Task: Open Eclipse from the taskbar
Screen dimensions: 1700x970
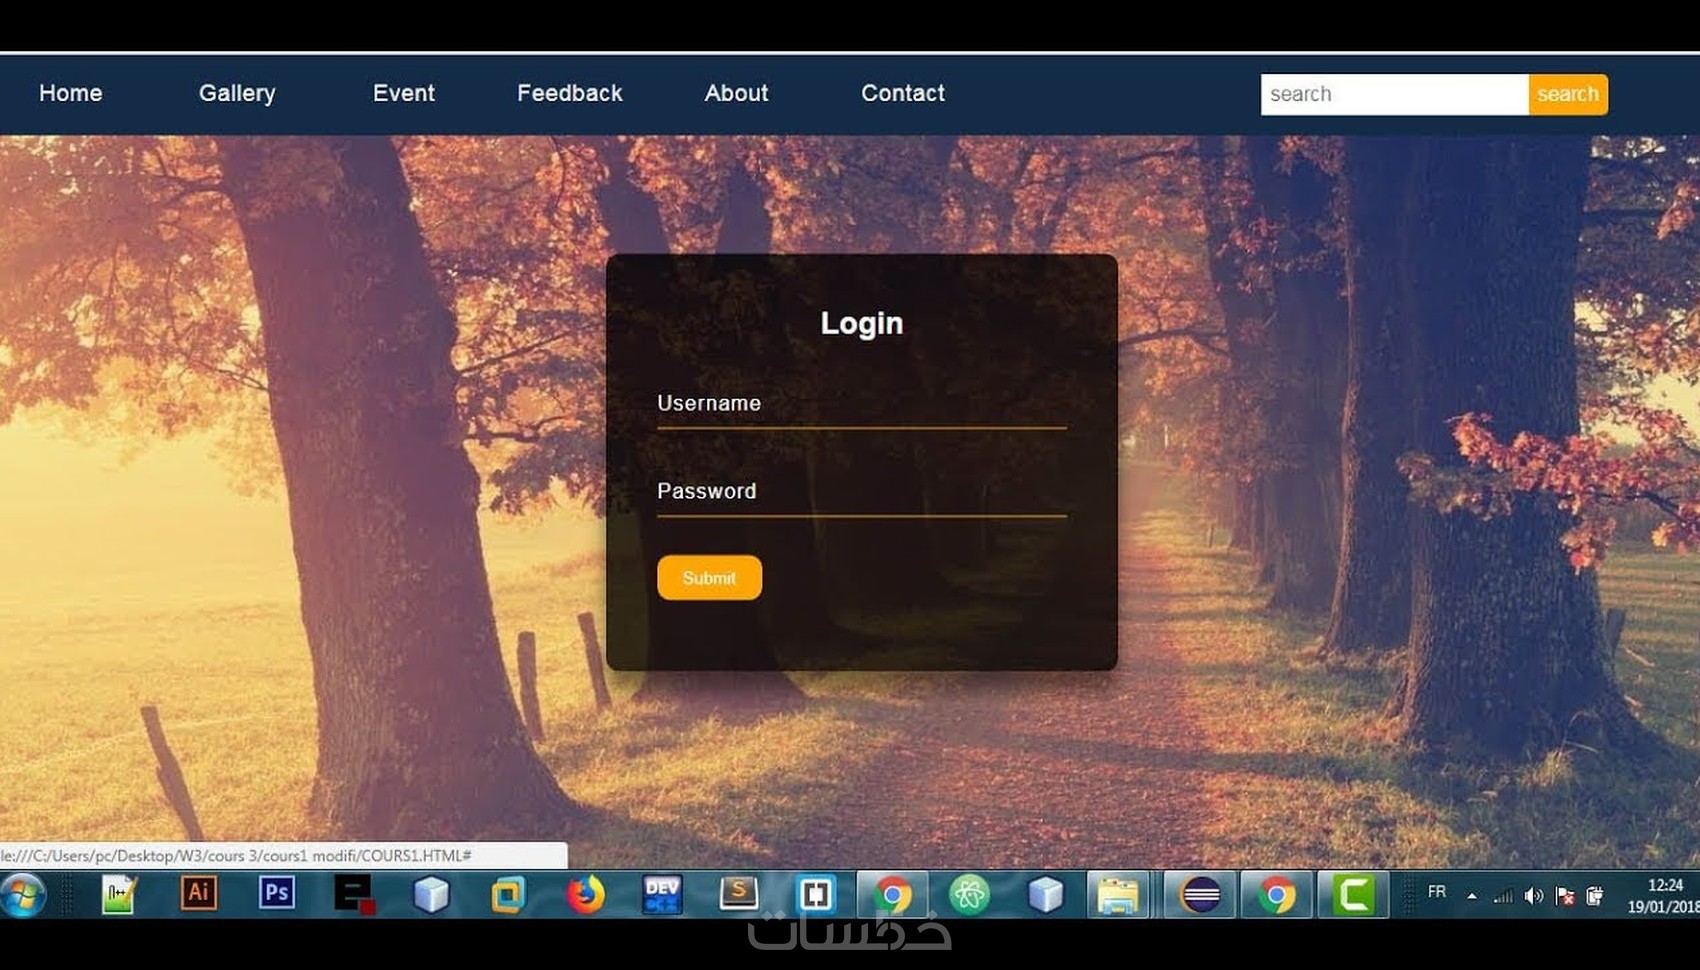Action: click(1200, 894)
